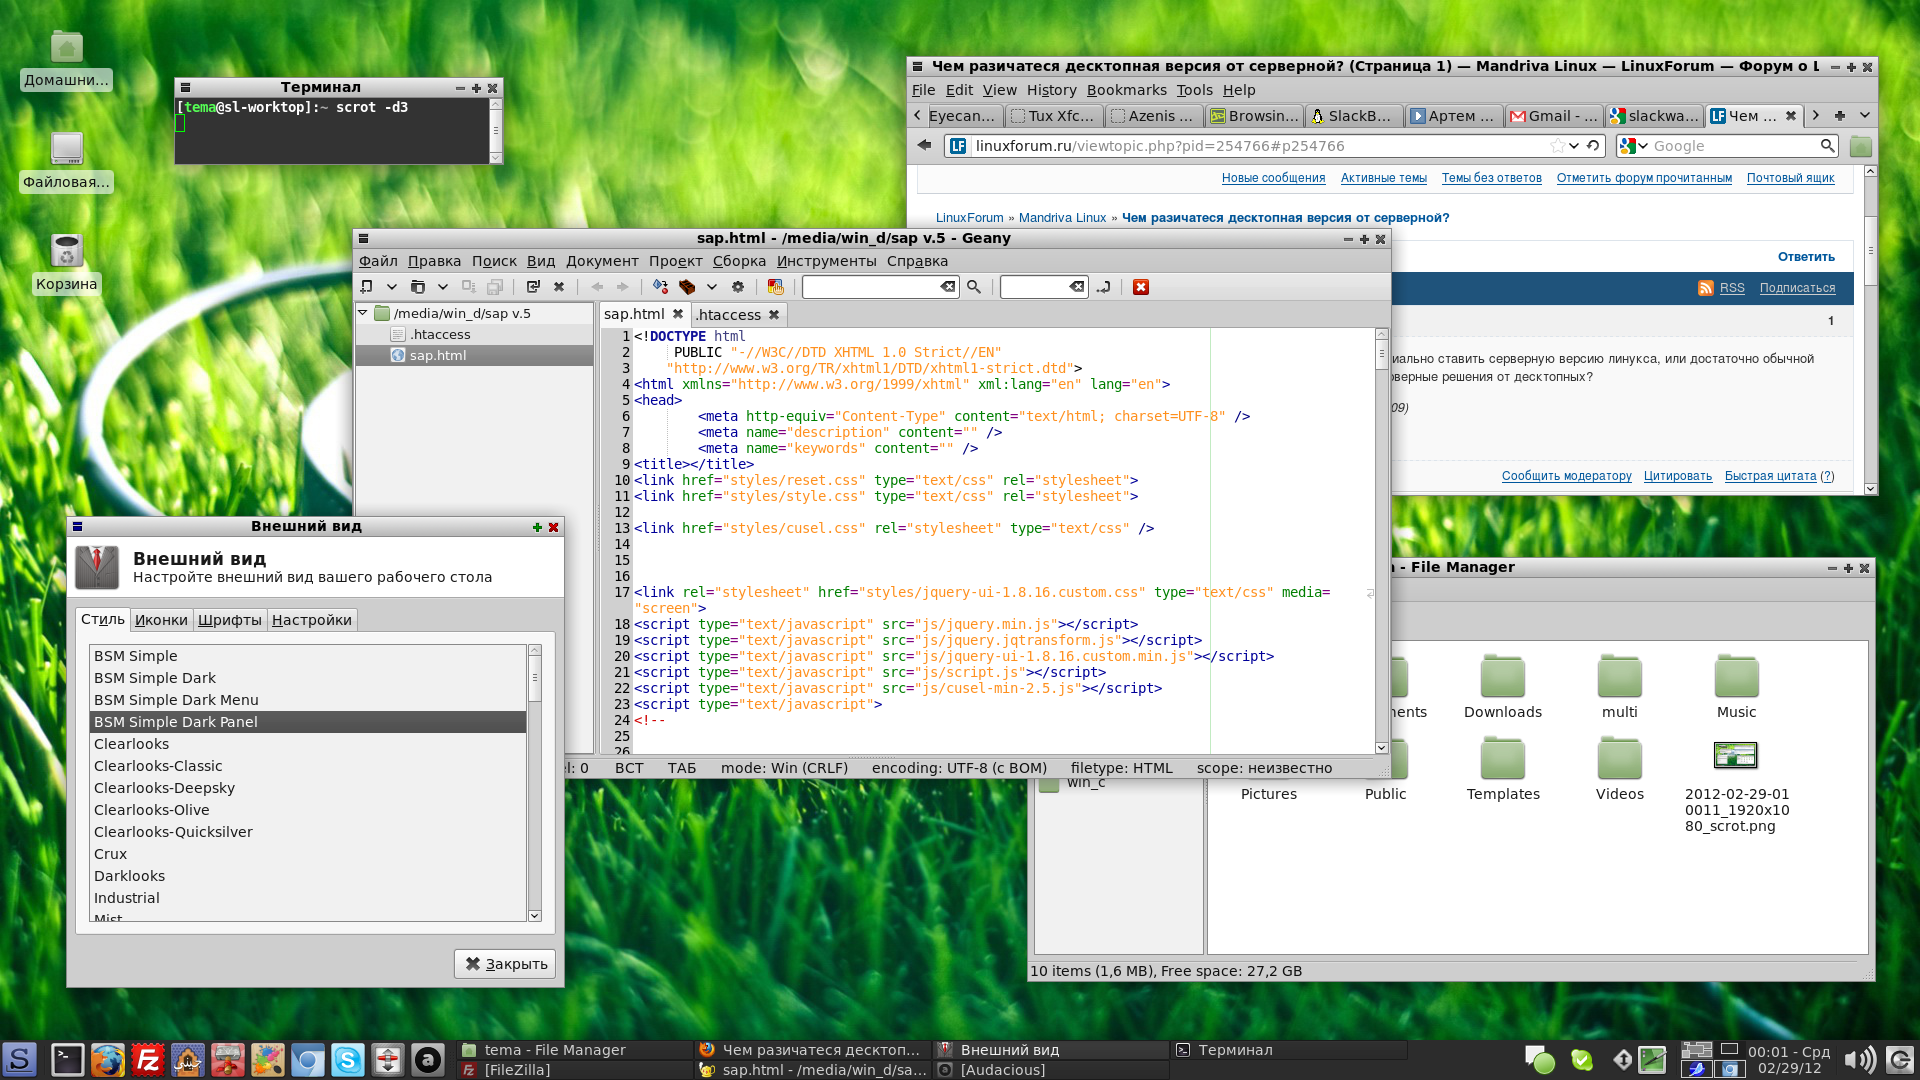Image resolution: width=1920 pixels, height=1080 pixels.
Task: Click the volume speaker icon in panel
Action: click(1859, 1060)
